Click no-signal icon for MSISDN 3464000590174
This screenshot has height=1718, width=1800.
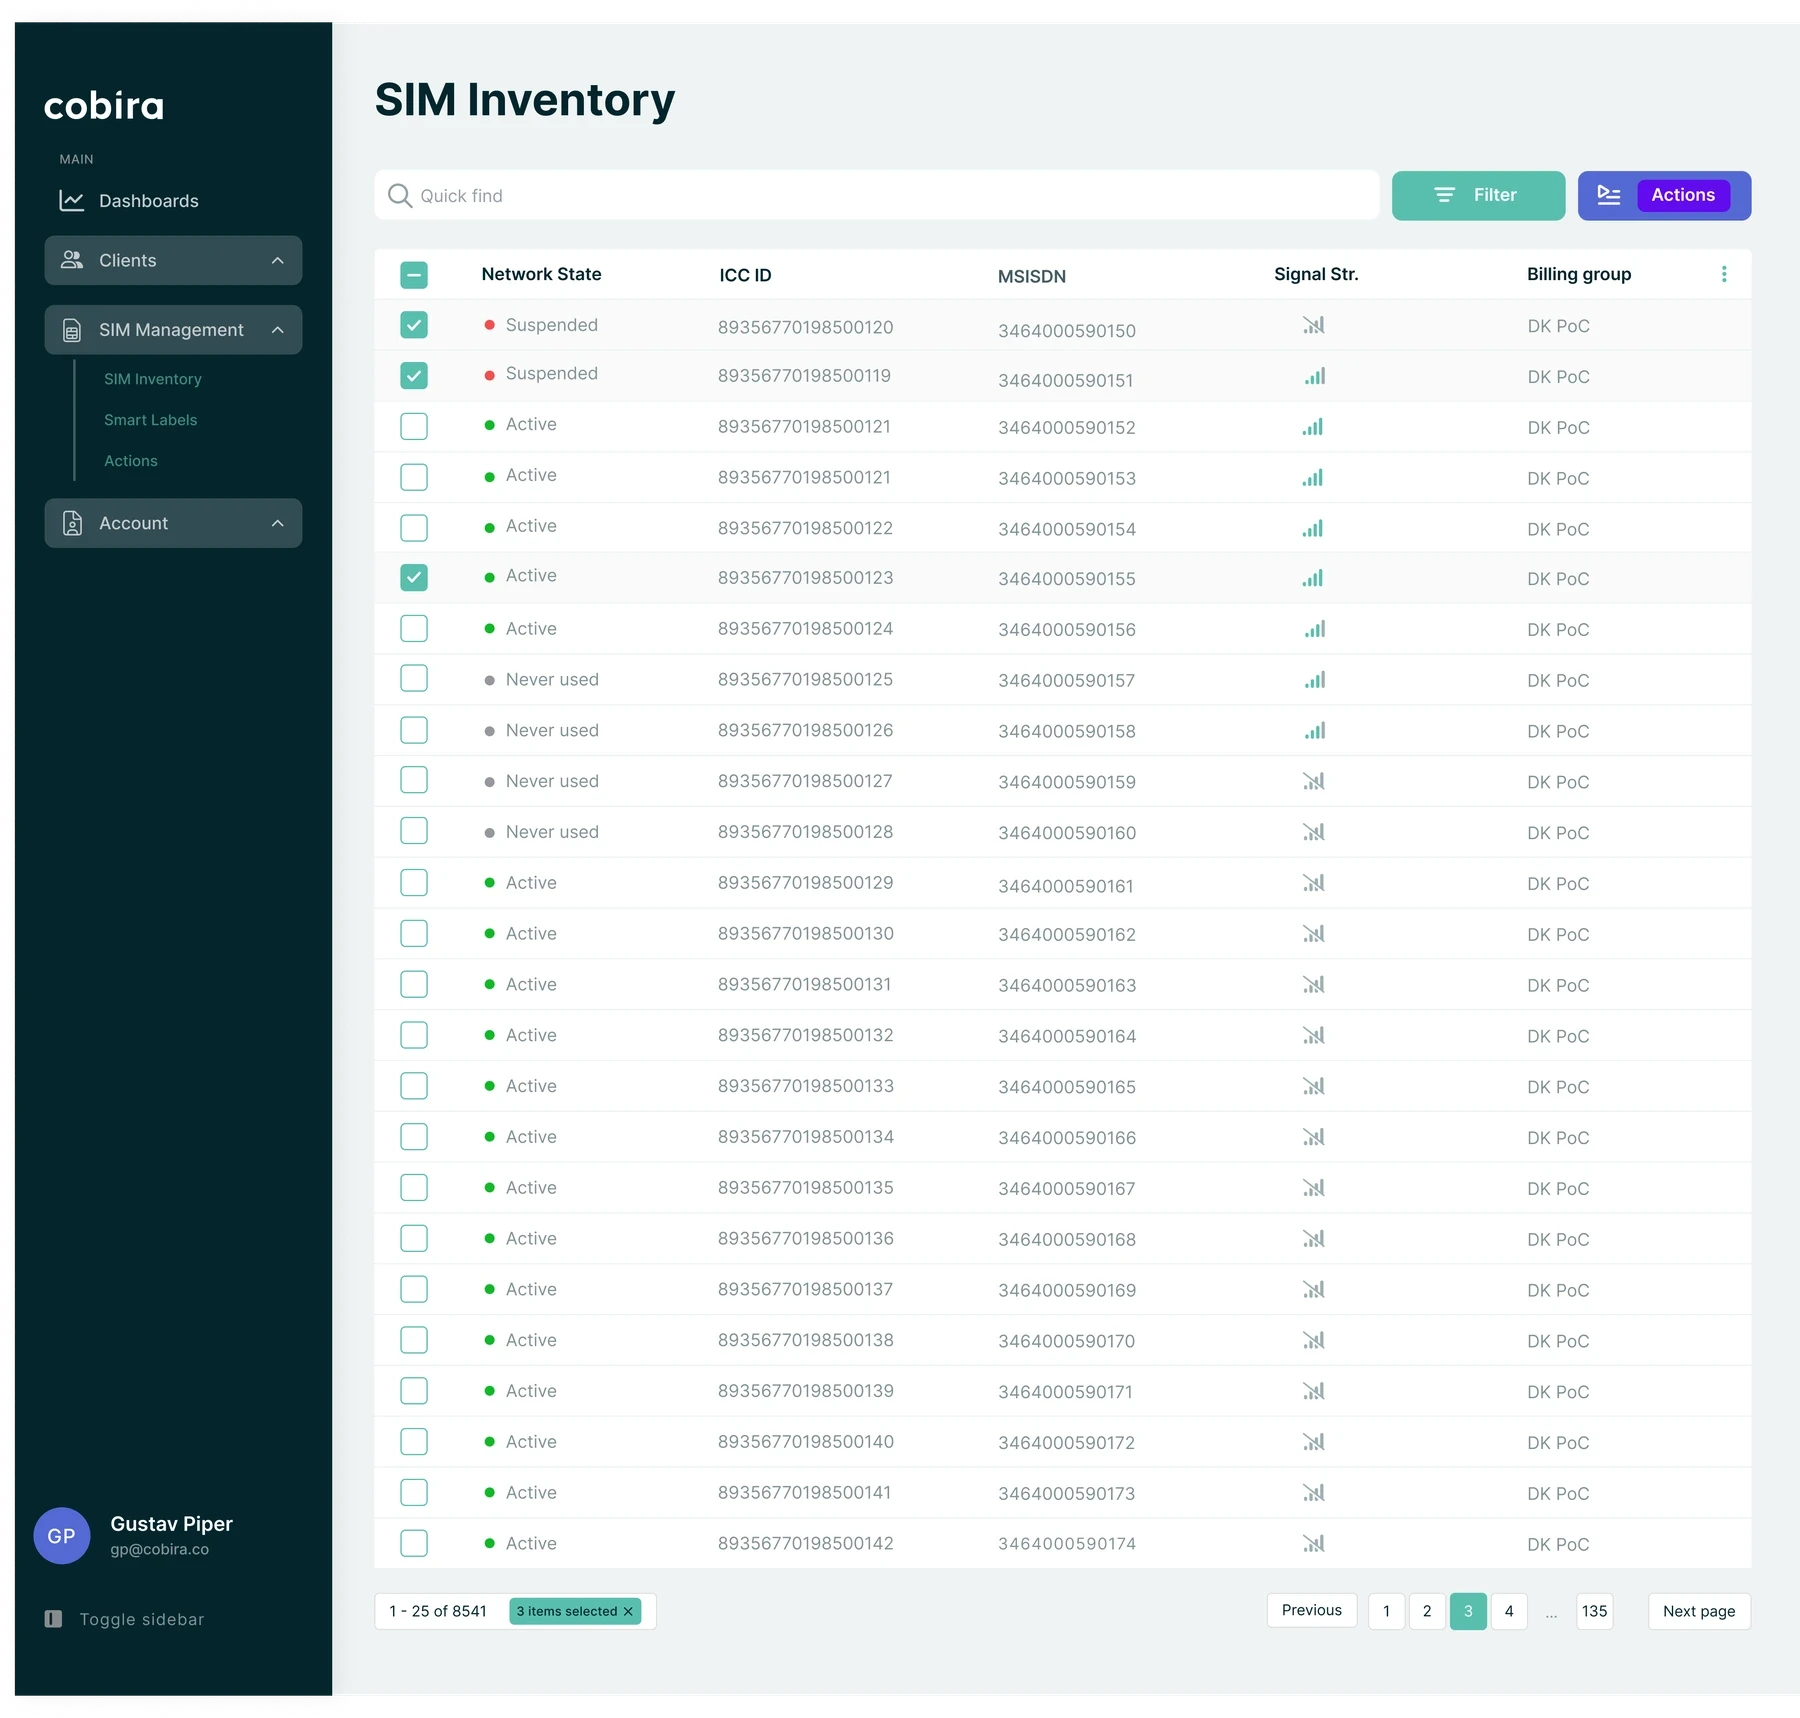tap(1313, 1543)
